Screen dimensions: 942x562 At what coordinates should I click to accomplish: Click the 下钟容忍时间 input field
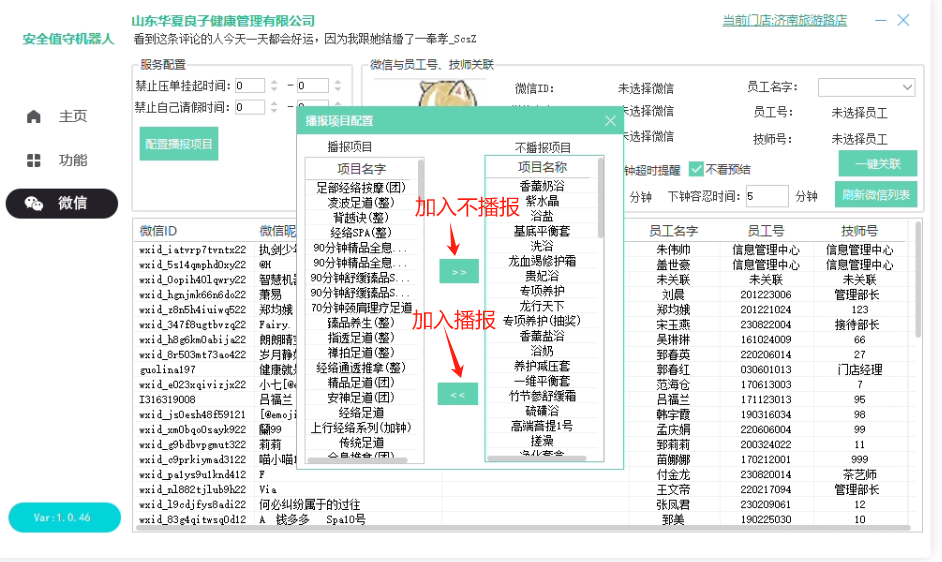[766, 196]
